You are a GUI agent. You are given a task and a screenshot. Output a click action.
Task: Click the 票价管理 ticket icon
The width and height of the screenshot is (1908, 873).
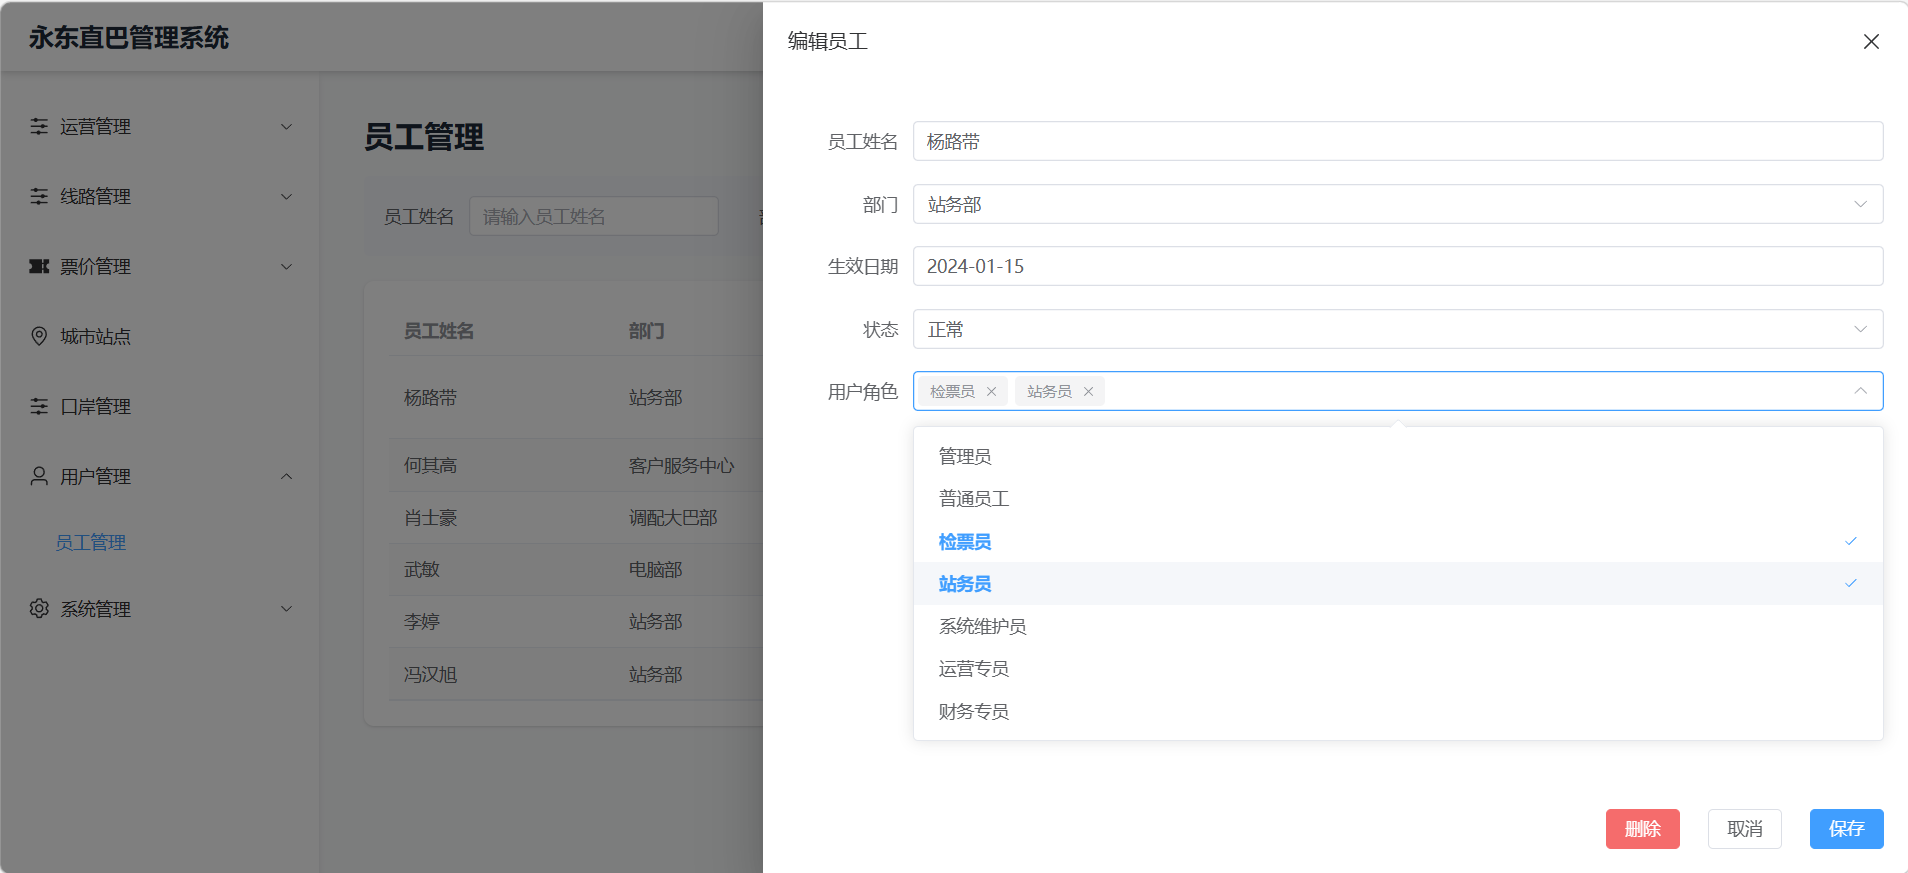point(39,266)
